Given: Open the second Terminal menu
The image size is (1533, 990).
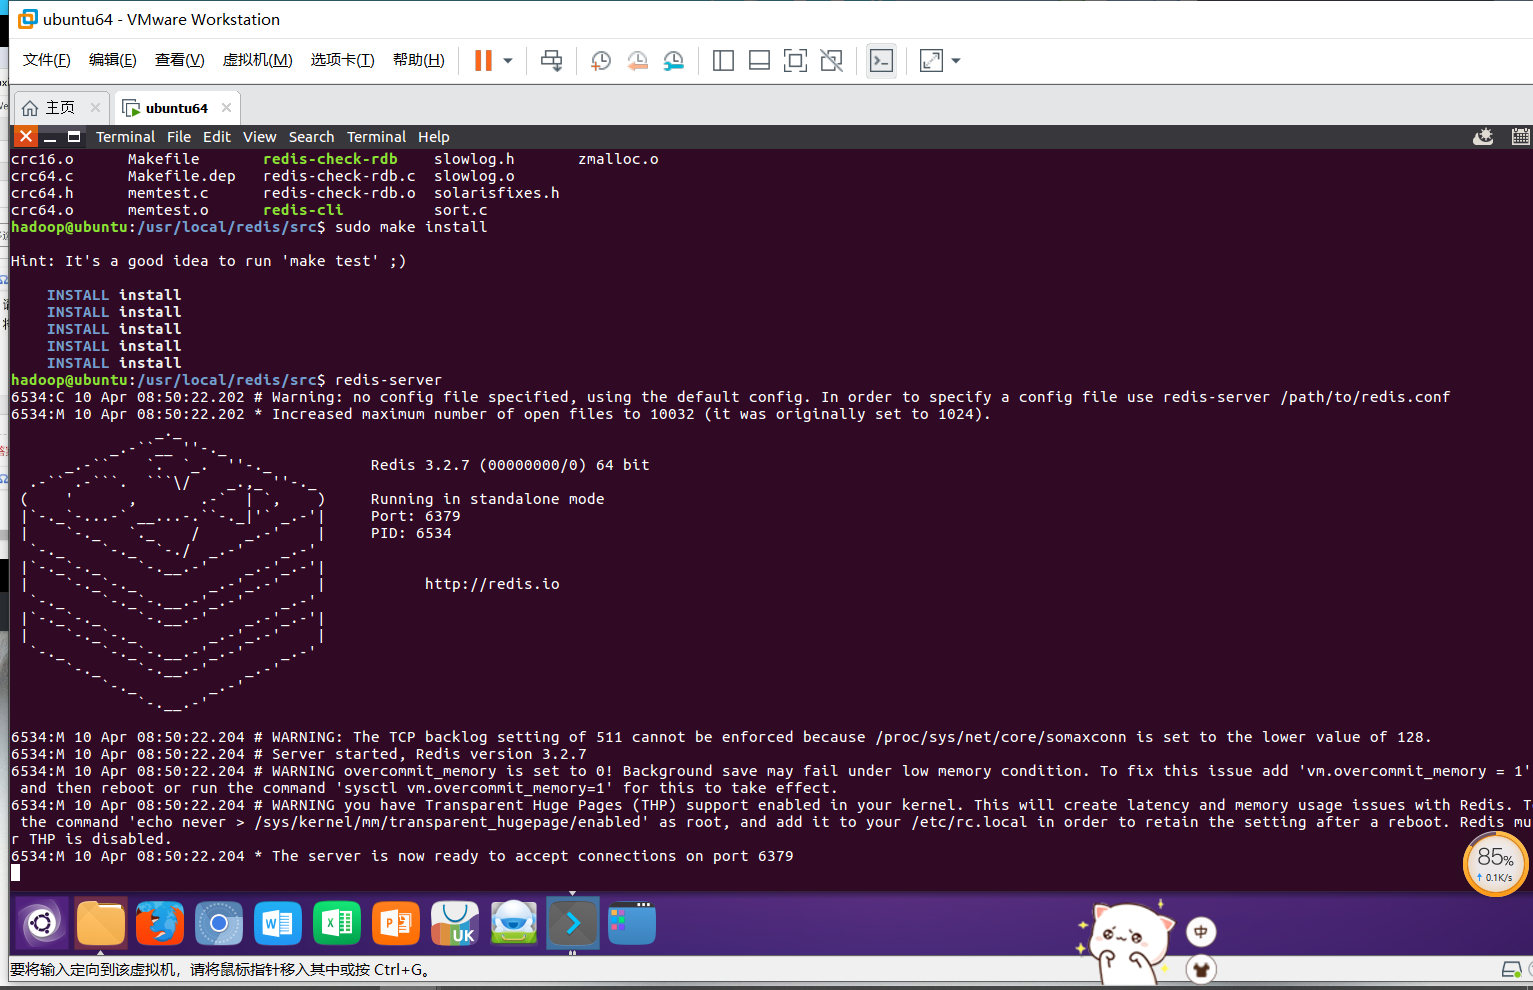Looking at the screenshot, I should [x=377, y=137].
